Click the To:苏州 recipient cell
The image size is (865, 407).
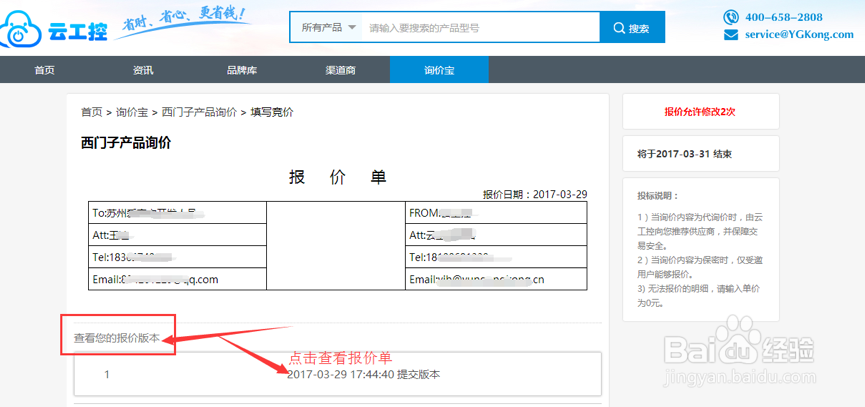177,213
